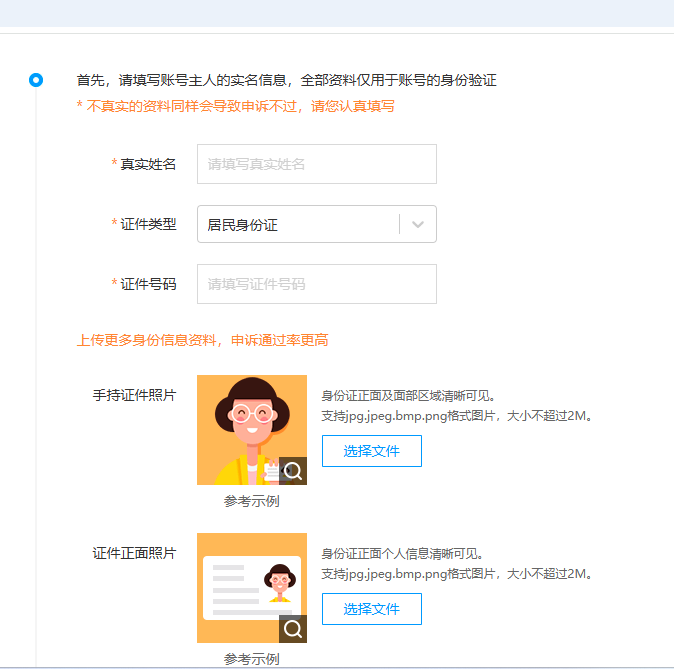Click the chevron arrow in 证件类型 box
674x669 pixels.
tap(418, 224)
